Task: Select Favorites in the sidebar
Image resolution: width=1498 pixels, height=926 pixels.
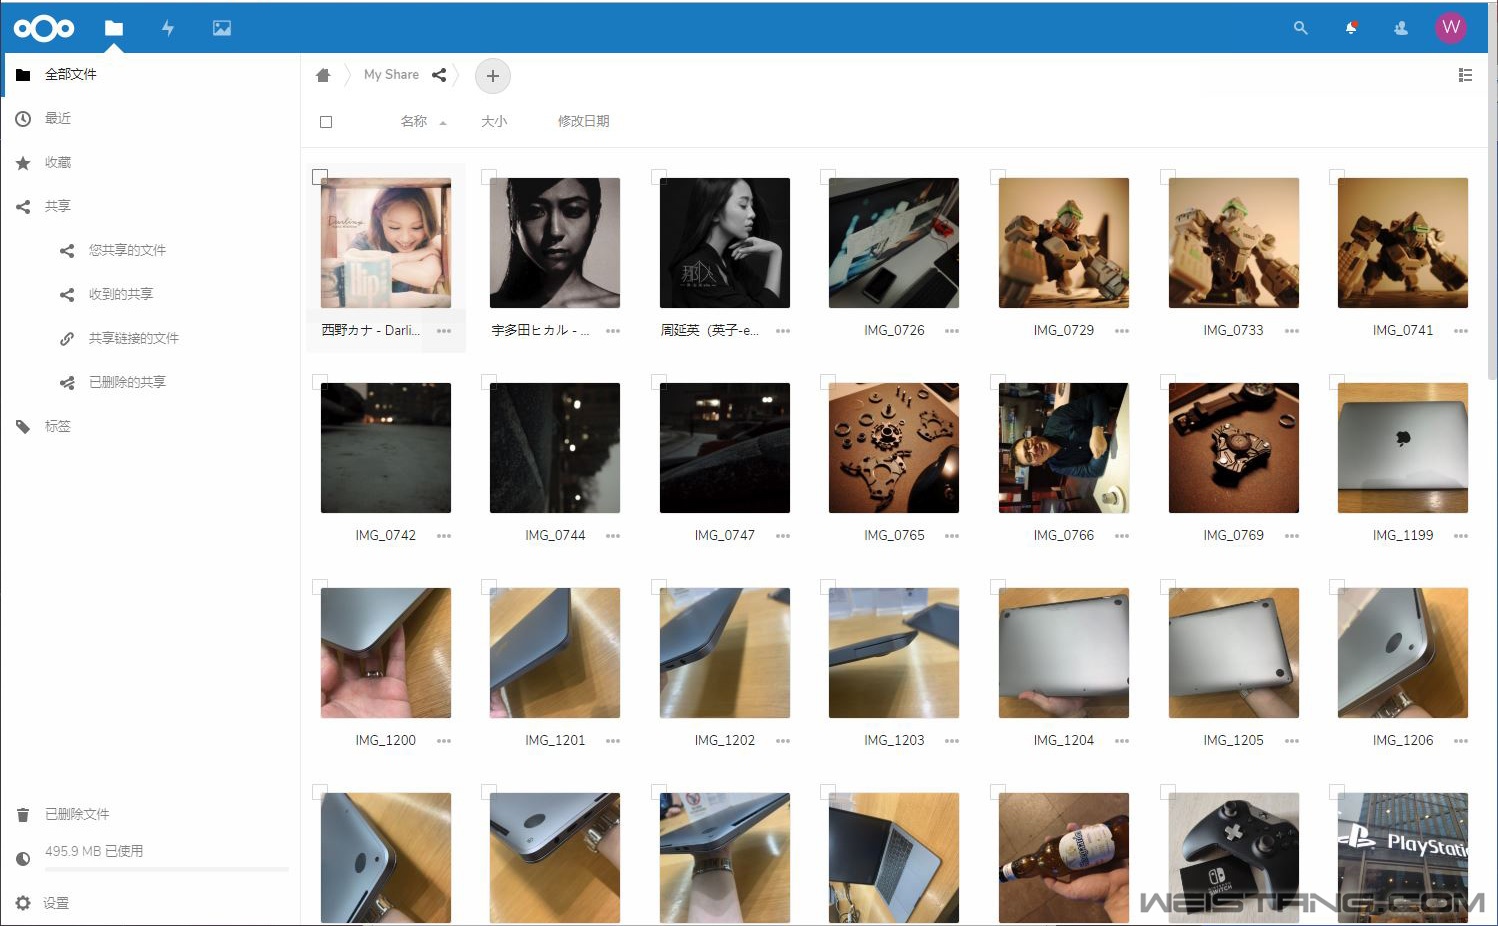Action: point(58,162)
